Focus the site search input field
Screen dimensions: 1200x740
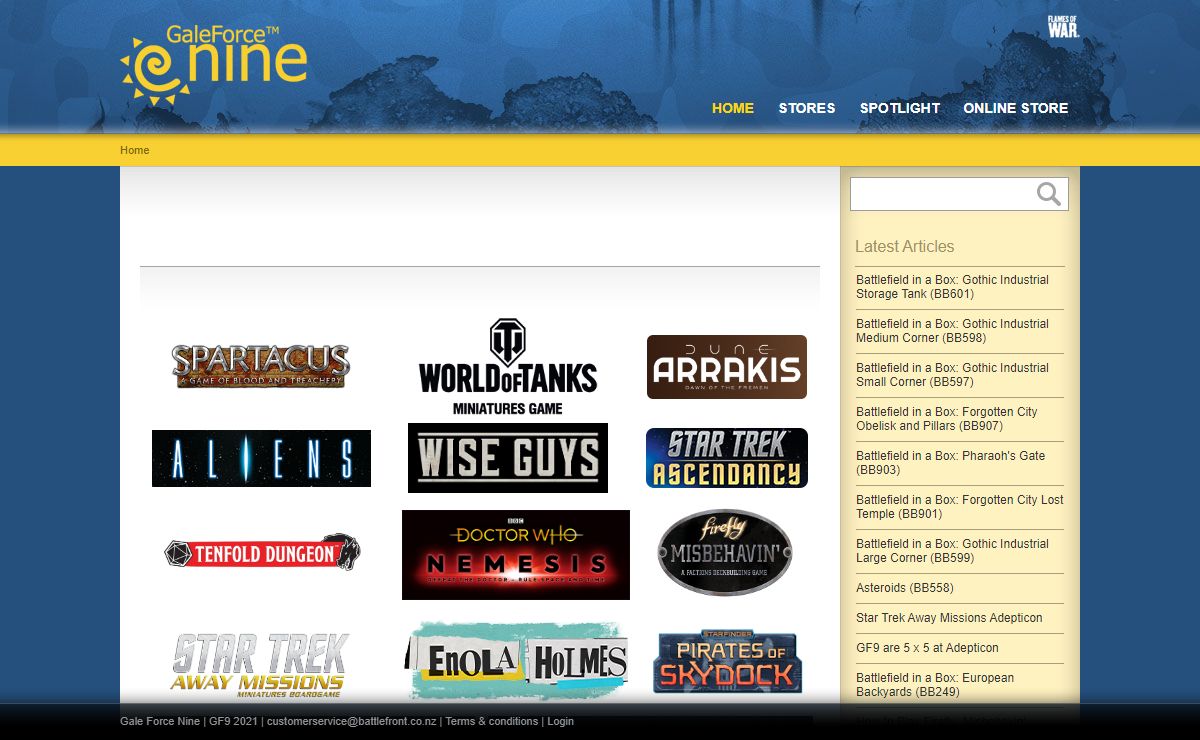click(943, 194)
